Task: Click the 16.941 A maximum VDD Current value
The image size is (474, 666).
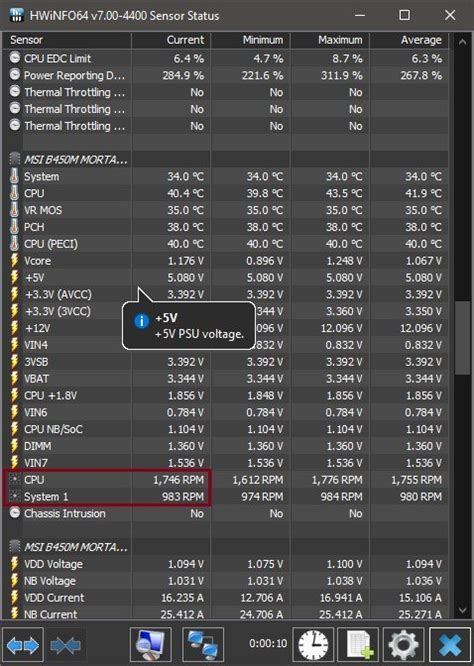Action: pos(341,597)
